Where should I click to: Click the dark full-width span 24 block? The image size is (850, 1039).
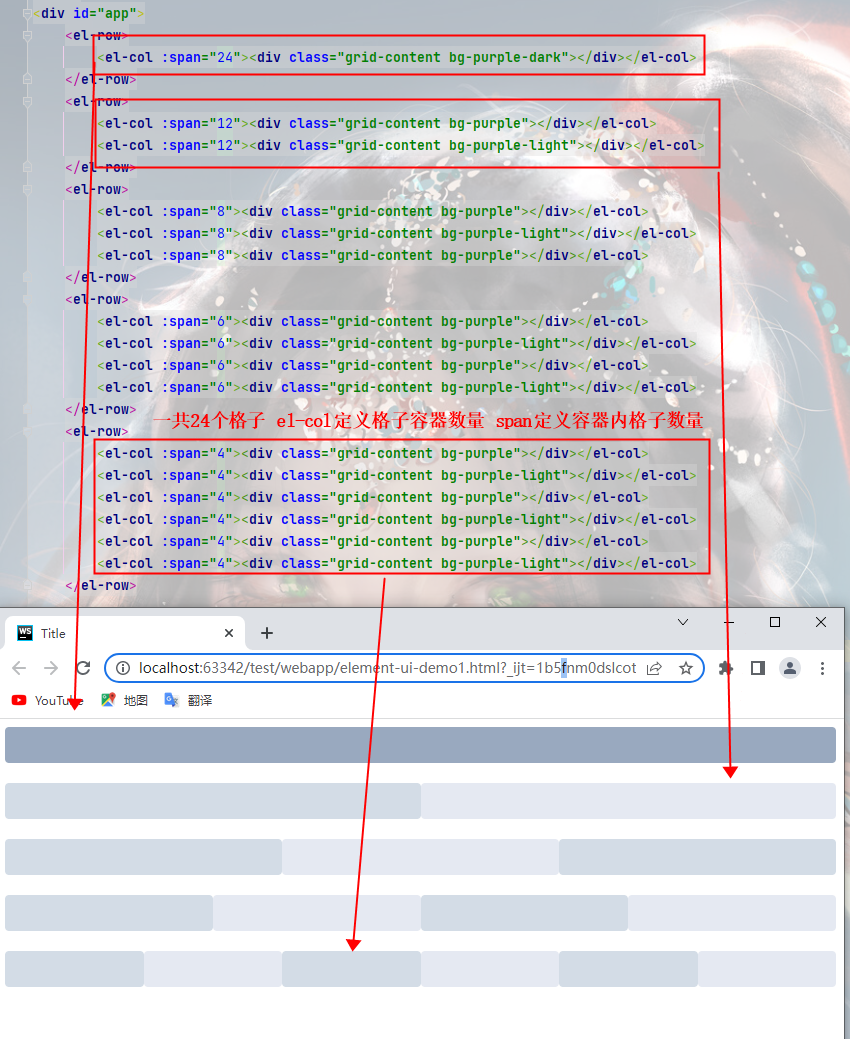point(420,745)
